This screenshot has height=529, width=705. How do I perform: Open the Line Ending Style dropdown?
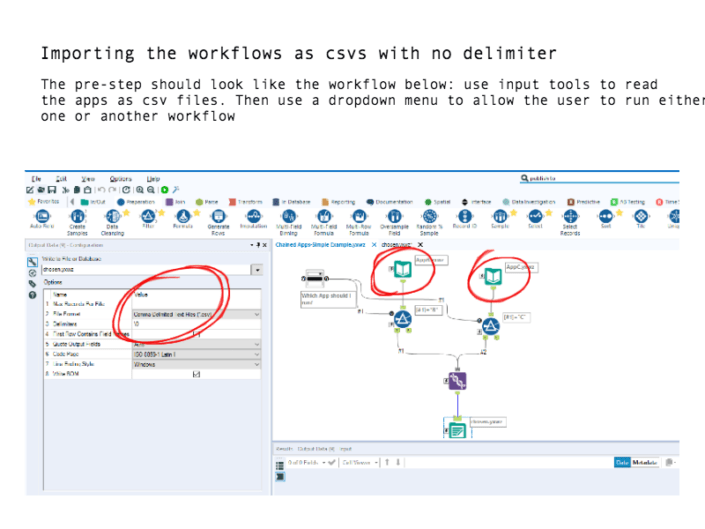pos(196,364)
